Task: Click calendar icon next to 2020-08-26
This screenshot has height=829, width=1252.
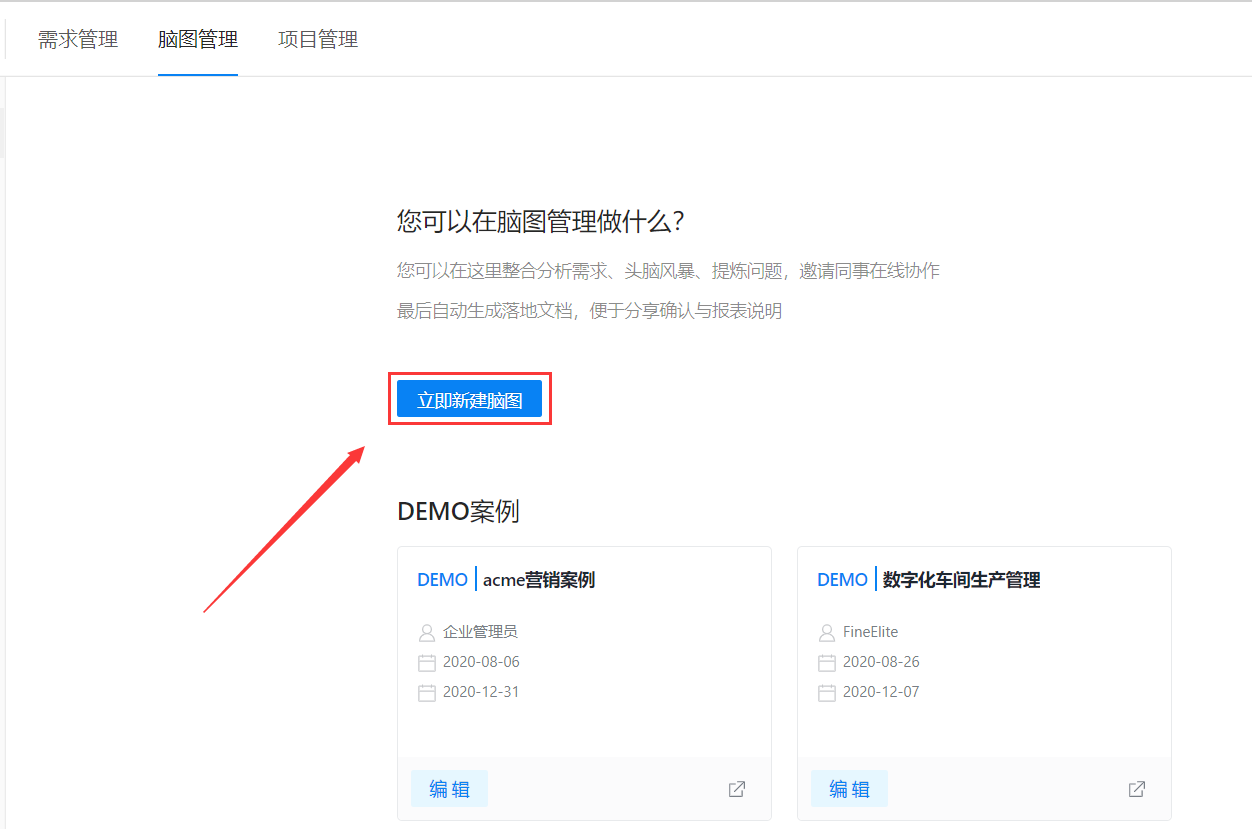Action: [827, 662]
